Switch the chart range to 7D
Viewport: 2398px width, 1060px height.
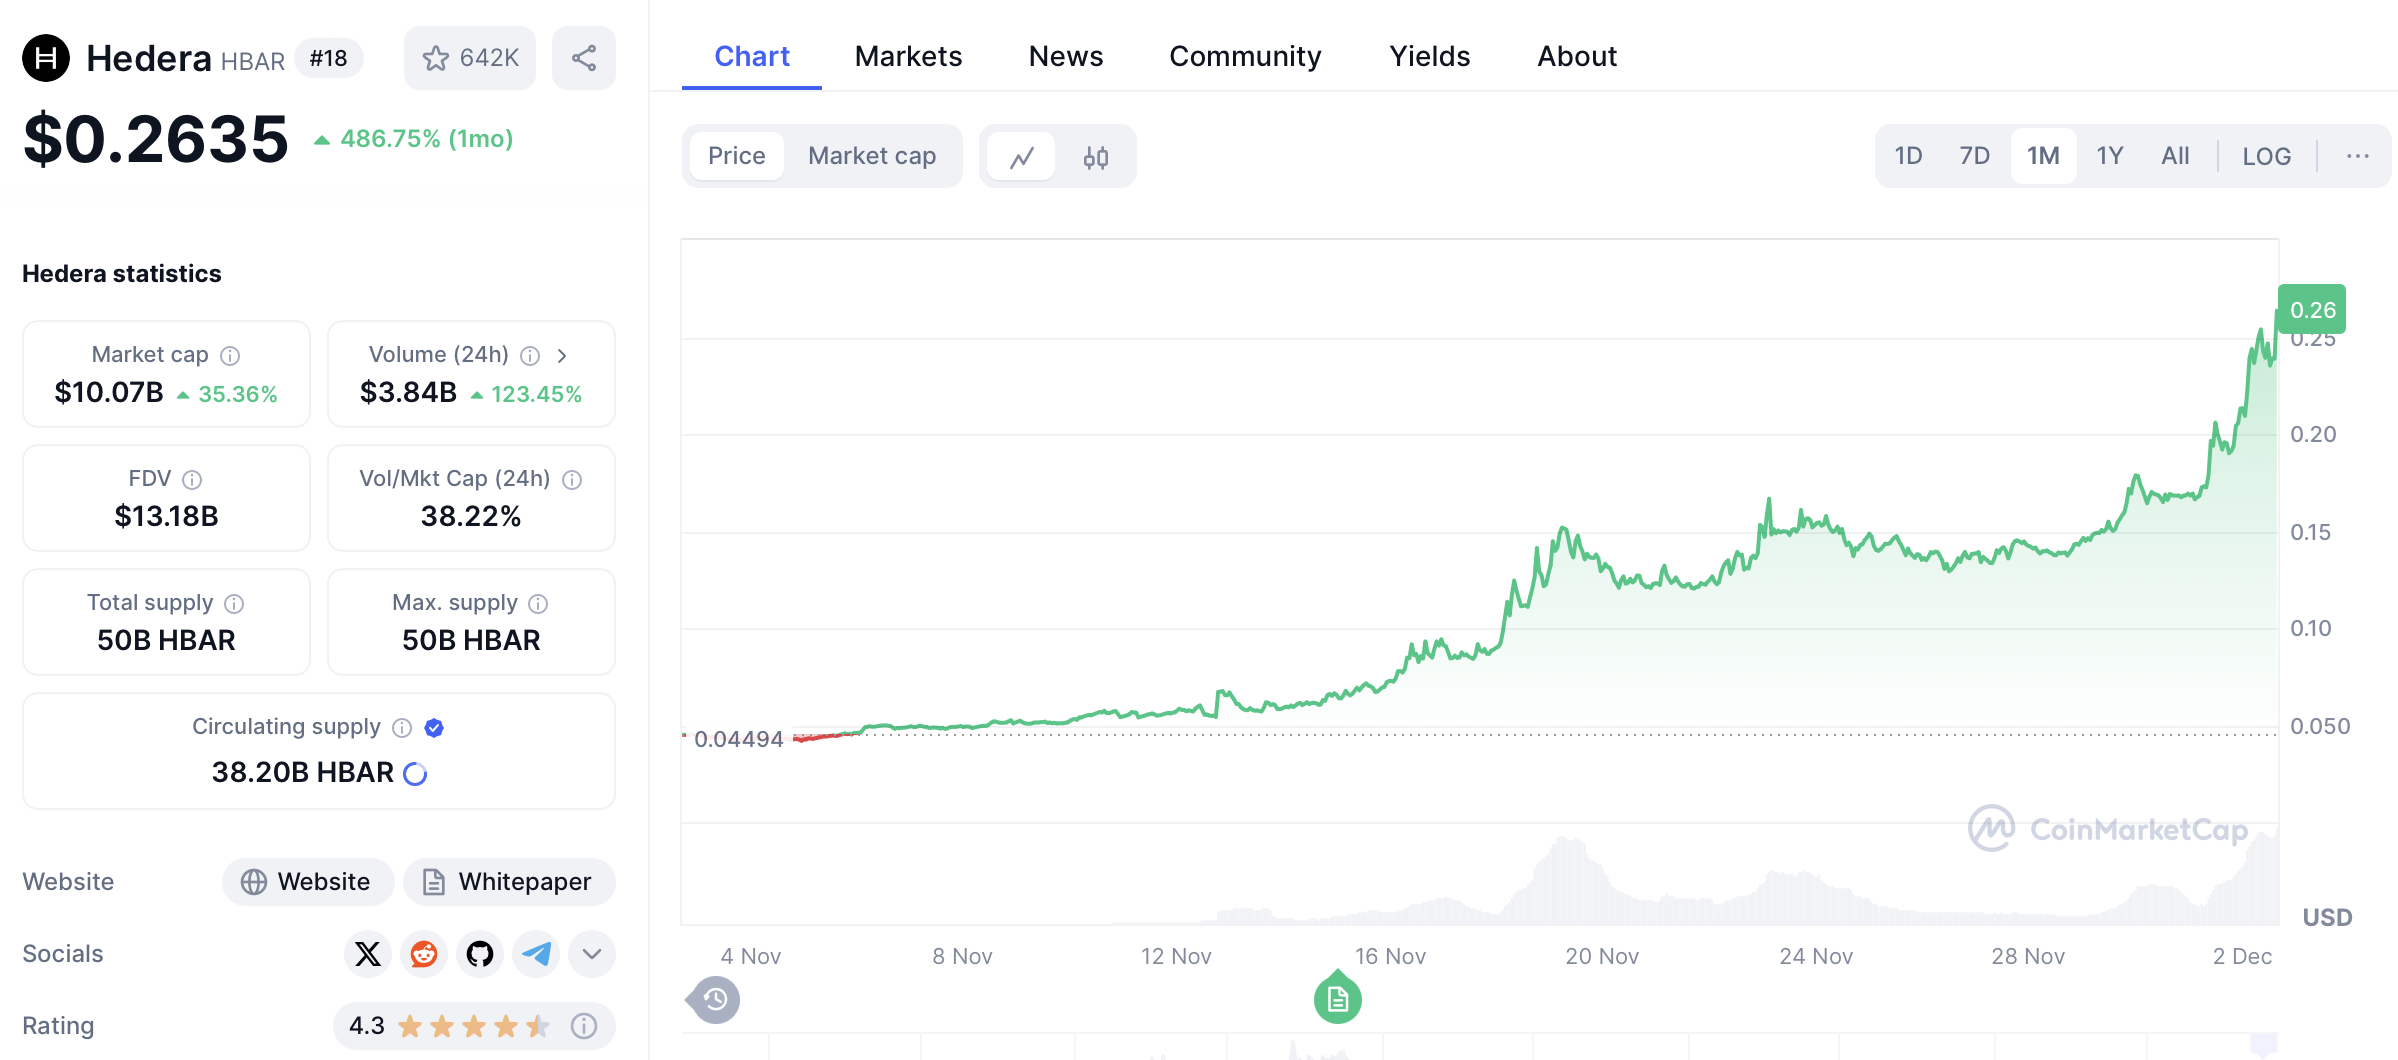click(x=1974, y=156)
